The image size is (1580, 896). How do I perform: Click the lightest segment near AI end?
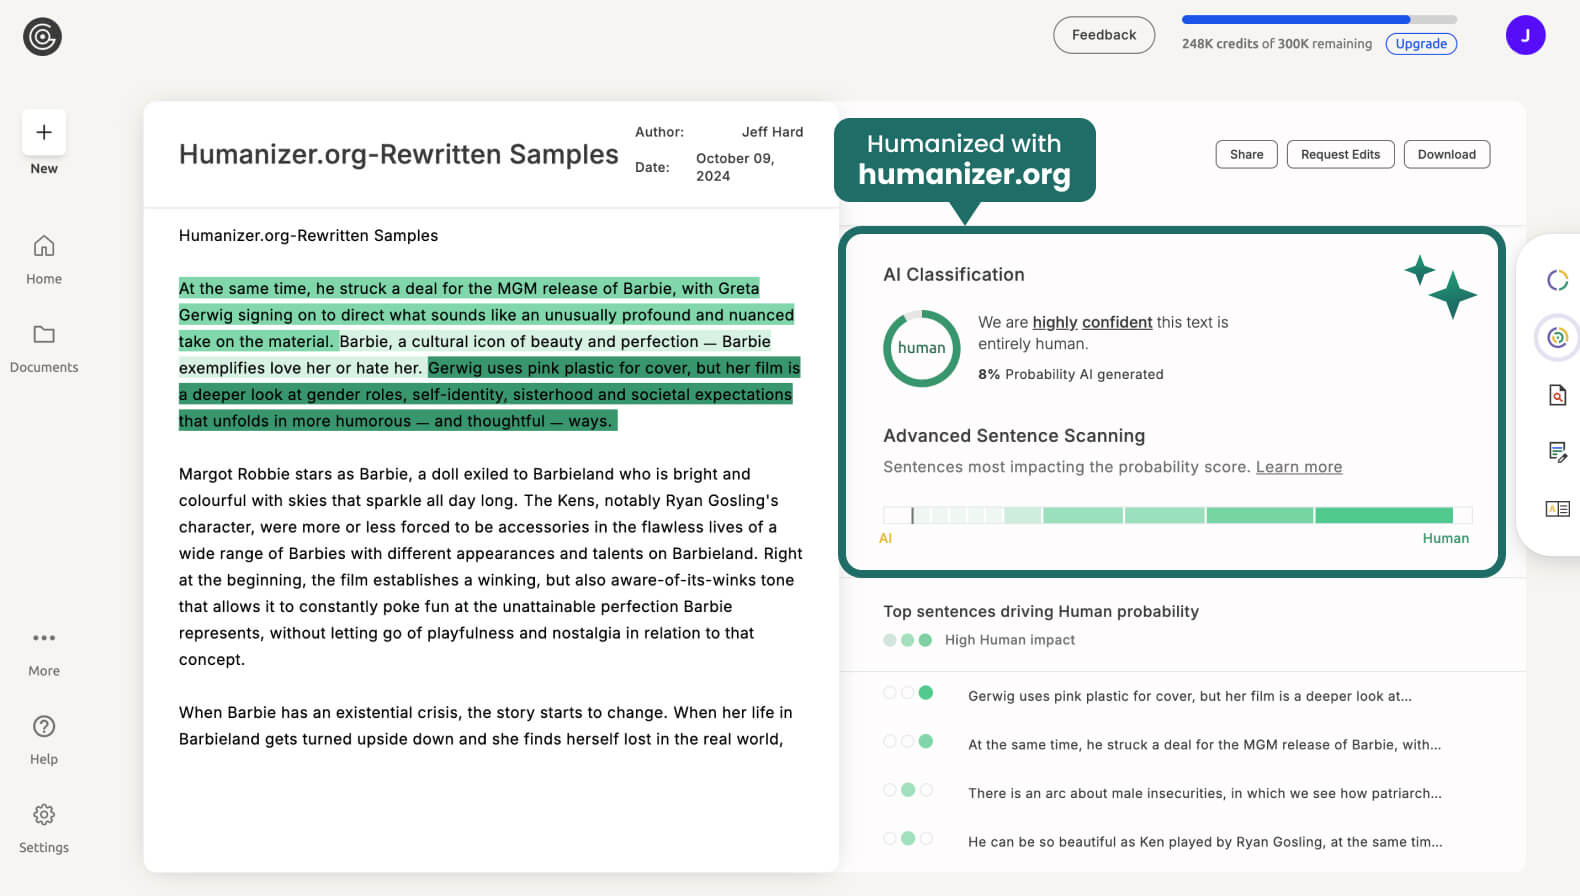coord(897,515)
